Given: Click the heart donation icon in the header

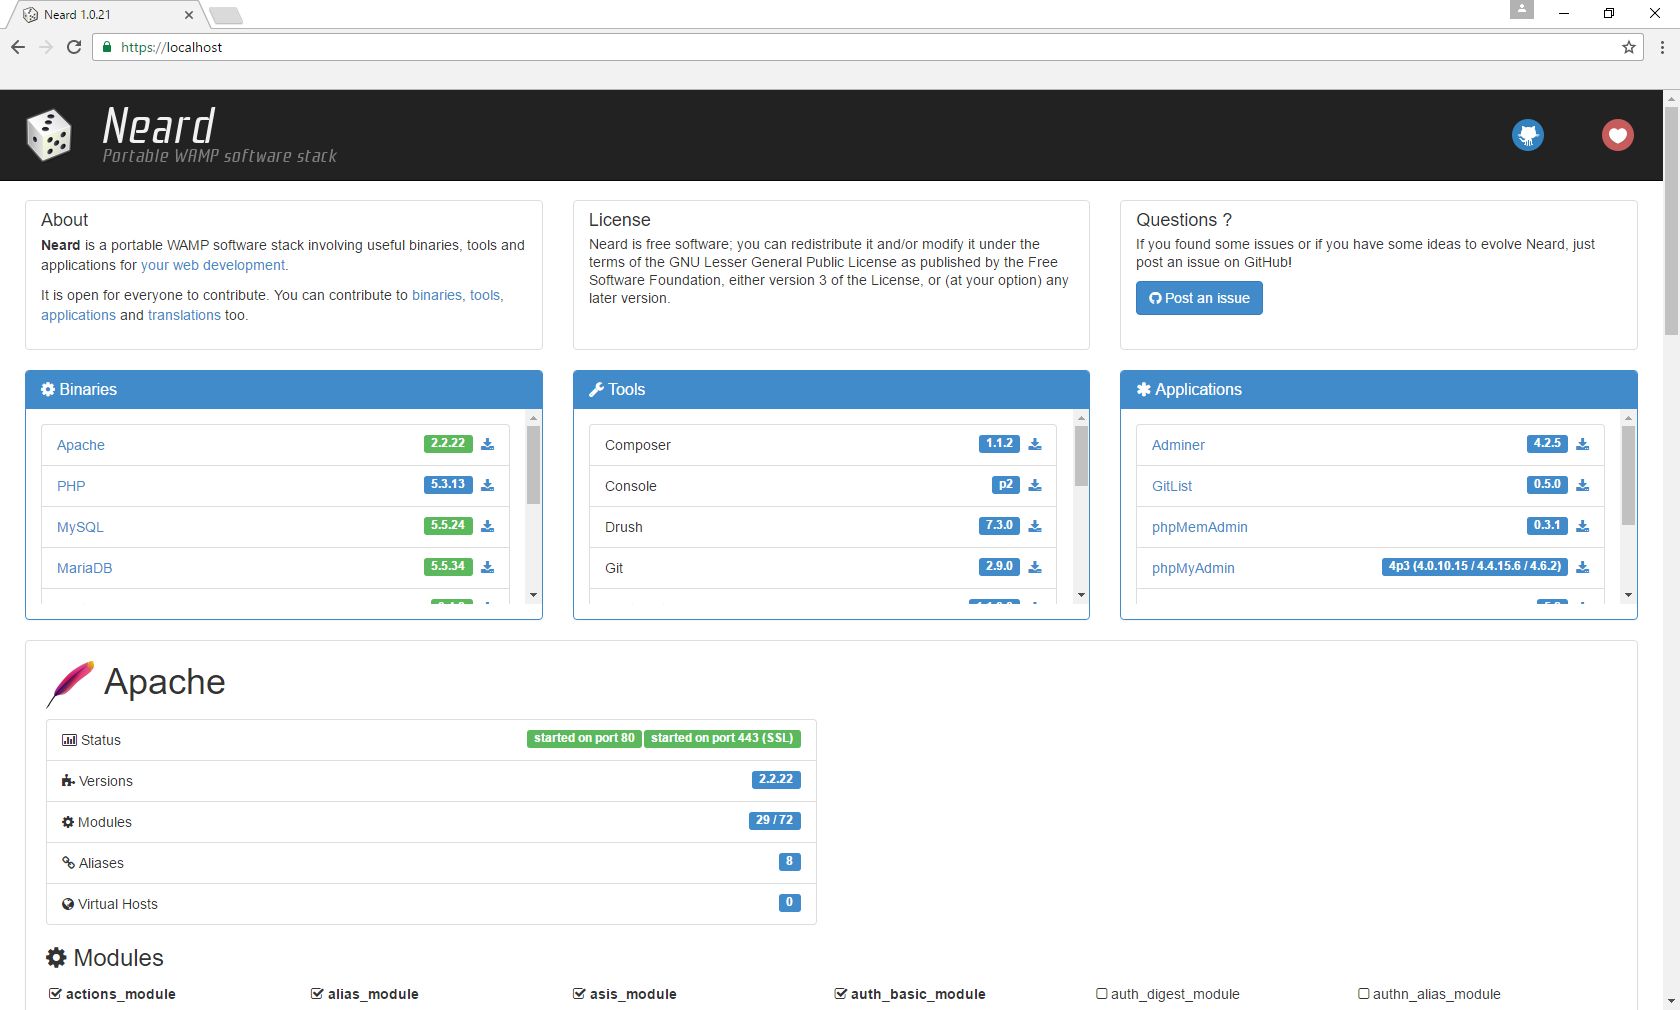Looking at the screenshot, I should tap(1617, 135).
